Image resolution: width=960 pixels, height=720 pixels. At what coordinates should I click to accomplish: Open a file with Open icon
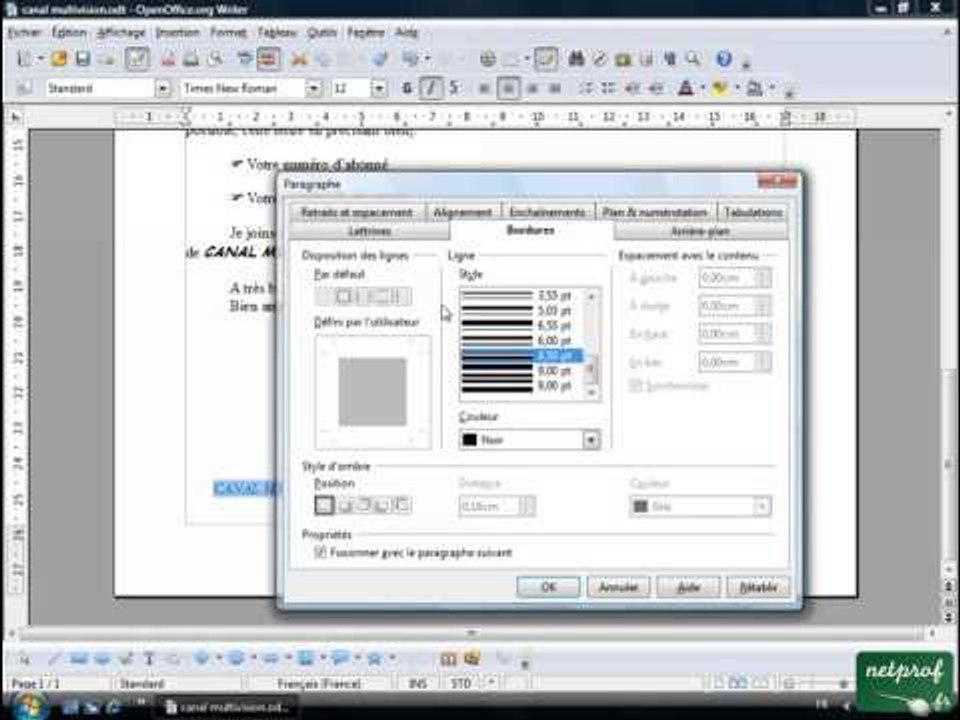(x=59, y=59)
